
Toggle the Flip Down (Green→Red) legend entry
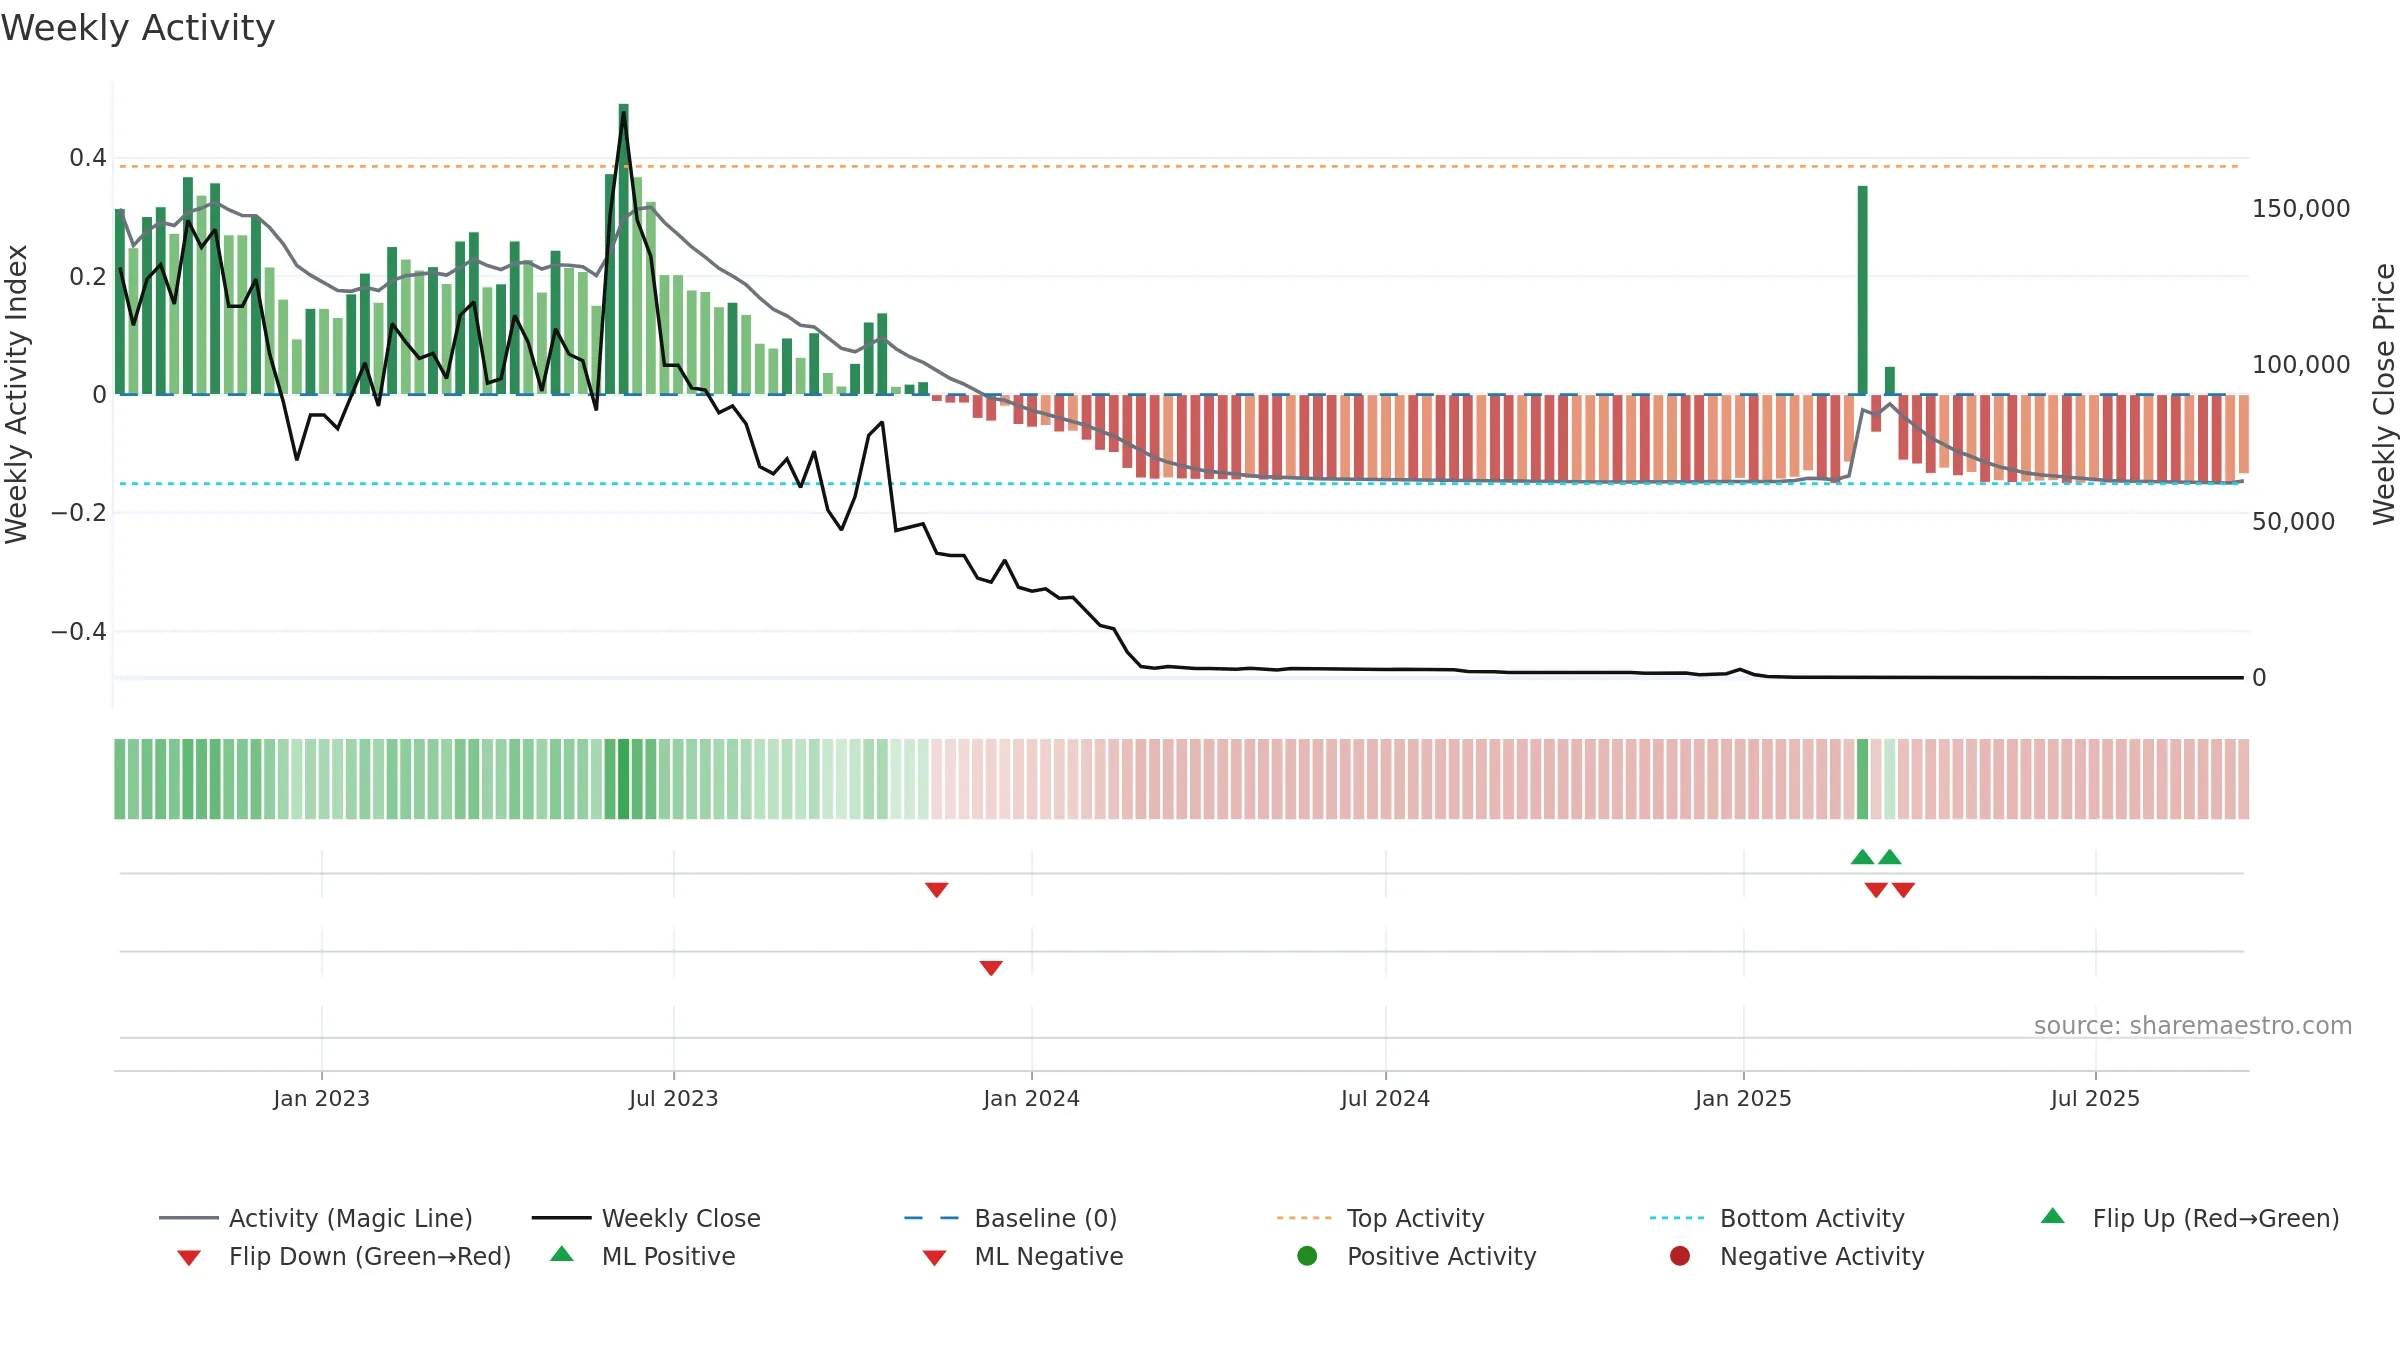click(343, 1256)
